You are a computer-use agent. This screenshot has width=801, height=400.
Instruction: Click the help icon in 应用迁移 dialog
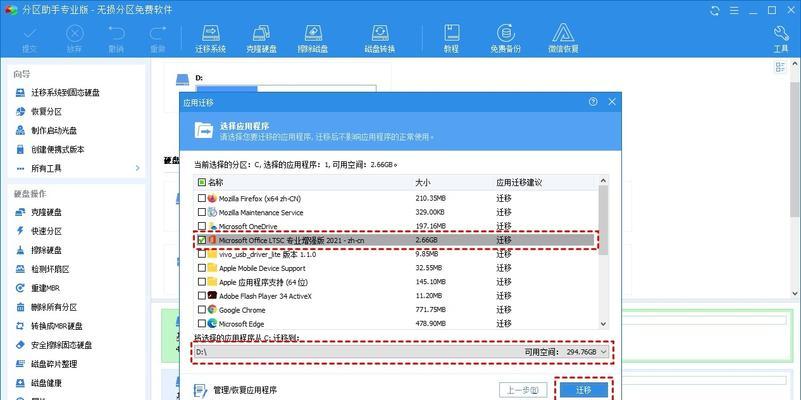[593, 102]
